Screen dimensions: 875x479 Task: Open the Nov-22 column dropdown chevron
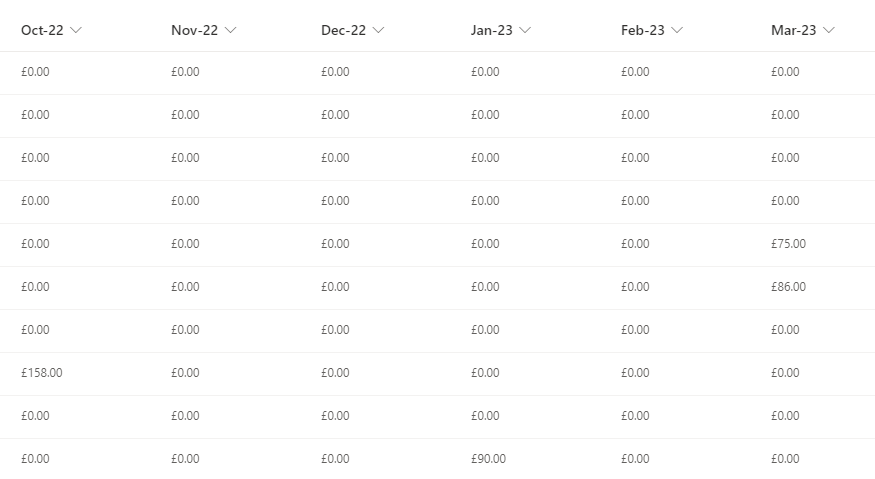230,30
